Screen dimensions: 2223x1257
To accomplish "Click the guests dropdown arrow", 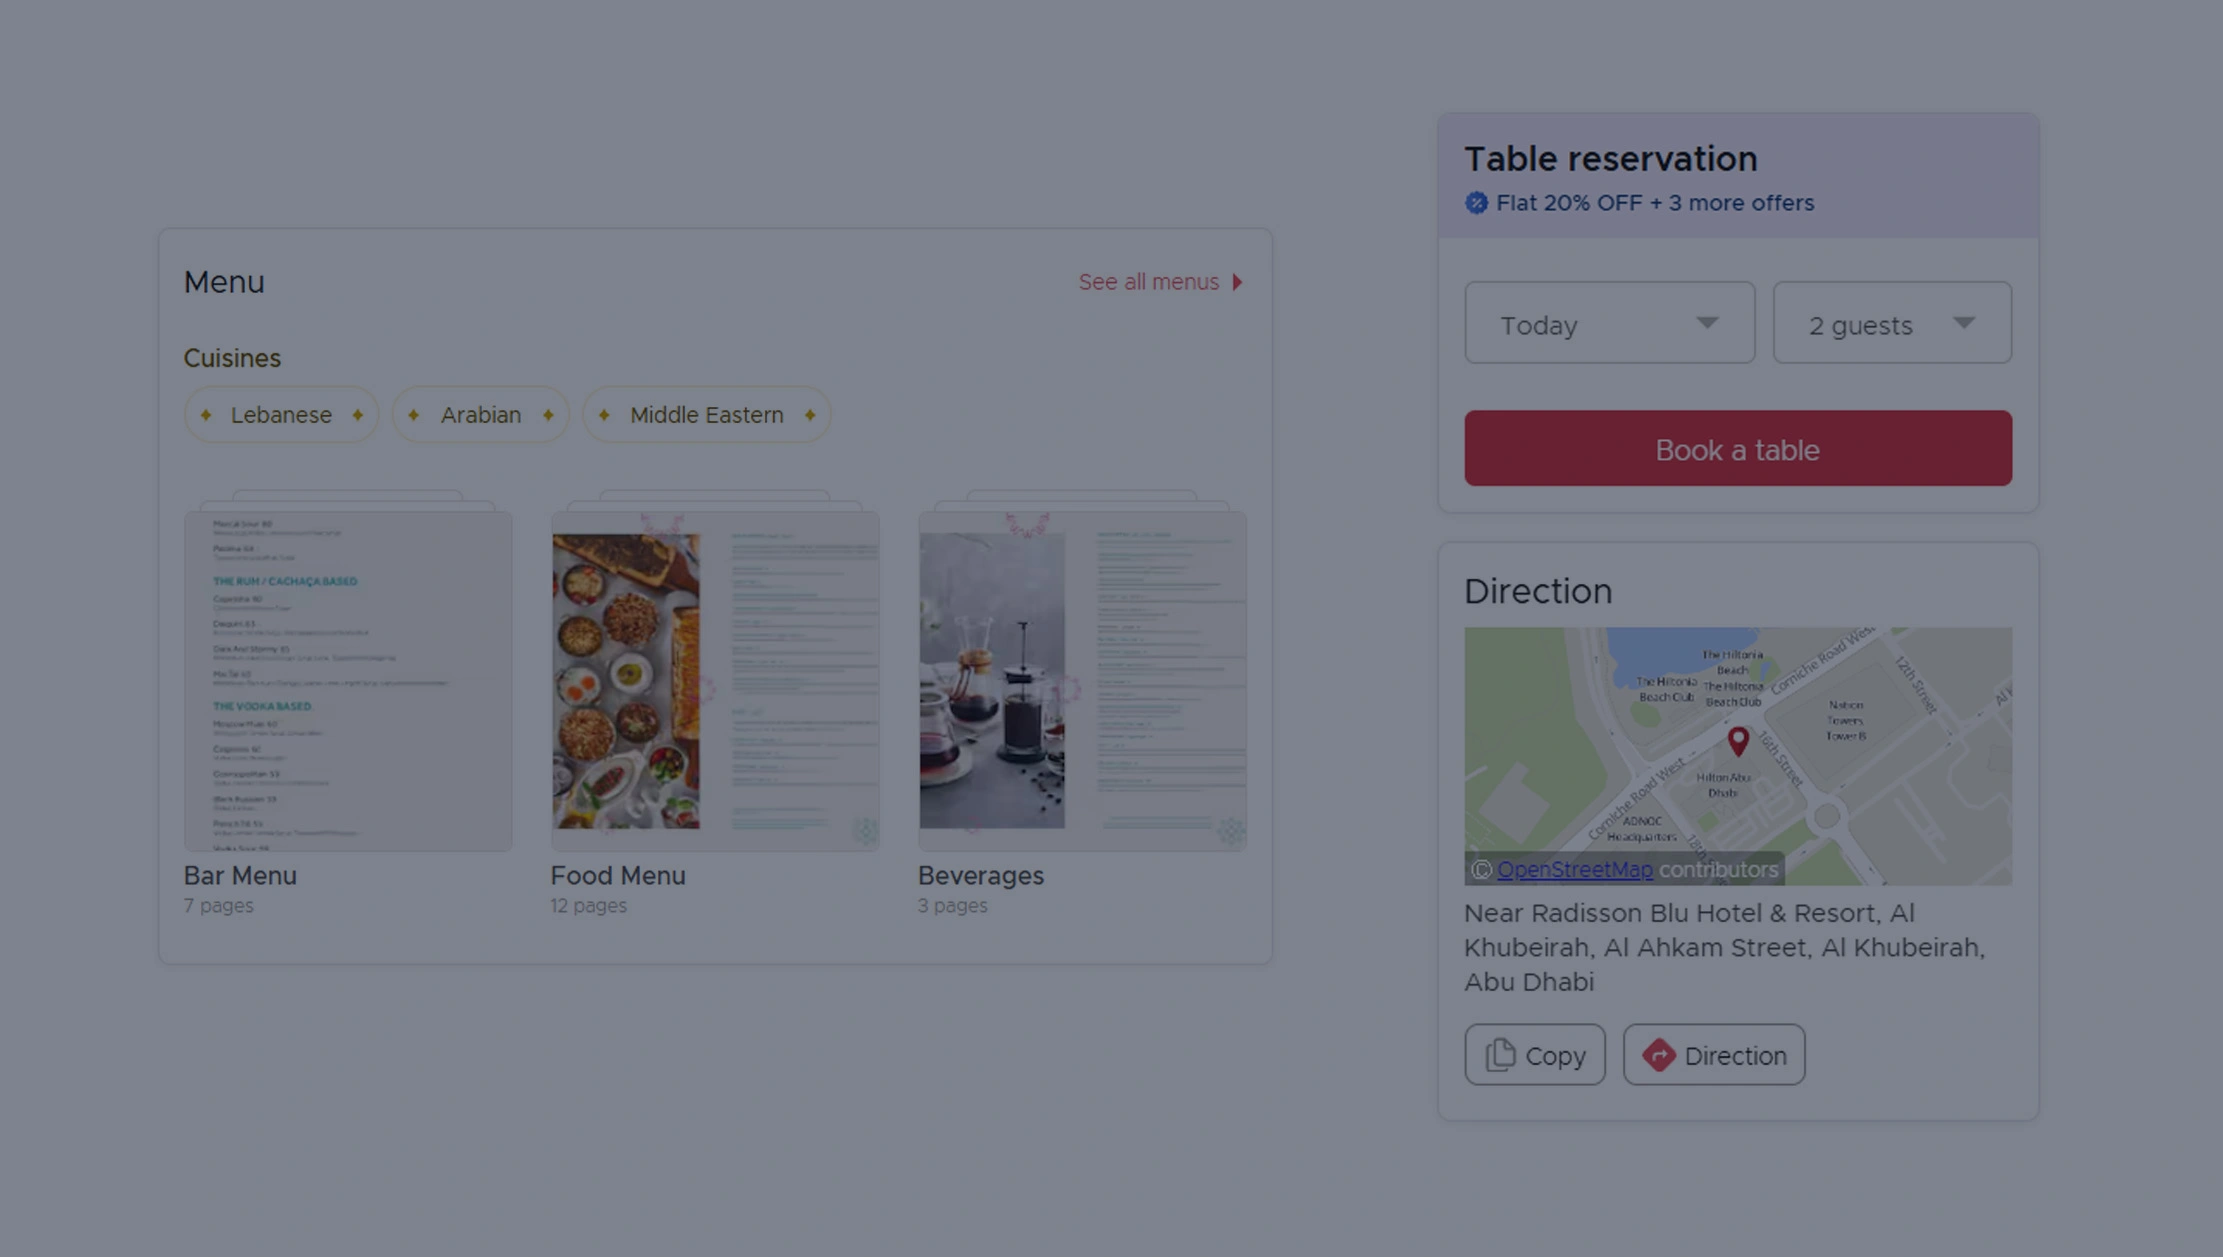I will coord(1963,323).
